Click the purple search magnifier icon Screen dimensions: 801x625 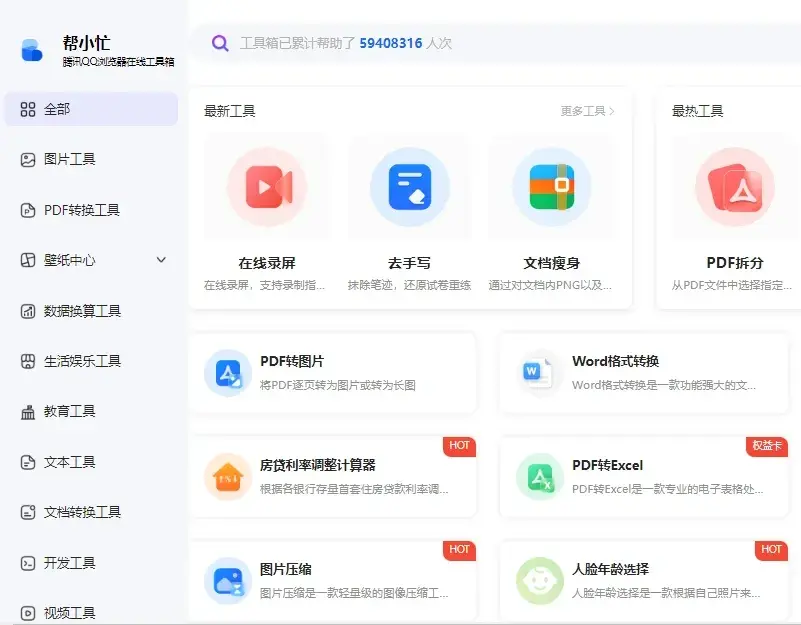click(220, 43)
